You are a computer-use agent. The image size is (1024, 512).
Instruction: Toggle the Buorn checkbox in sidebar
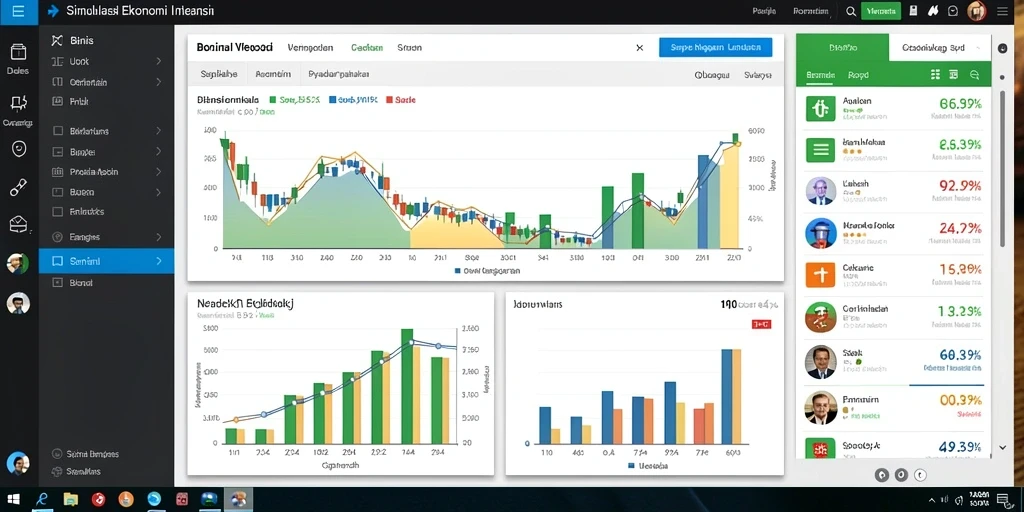click(57, 192)
